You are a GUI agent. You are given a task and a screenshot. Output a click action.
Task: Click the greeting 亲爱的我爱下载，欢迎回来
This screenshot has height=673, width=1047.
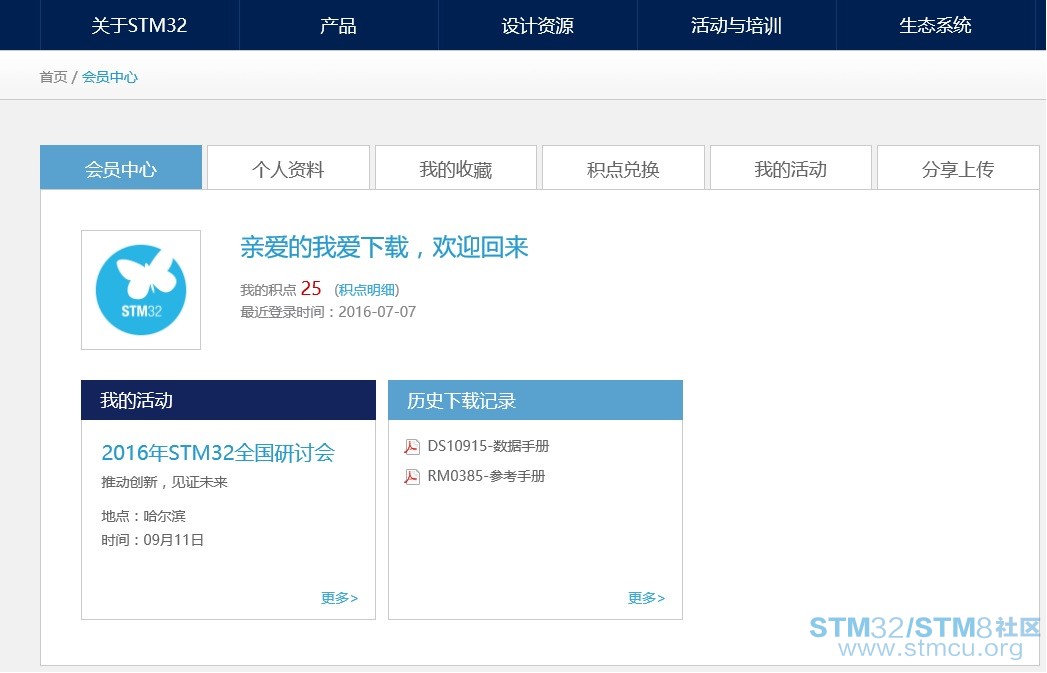(384, 247)
